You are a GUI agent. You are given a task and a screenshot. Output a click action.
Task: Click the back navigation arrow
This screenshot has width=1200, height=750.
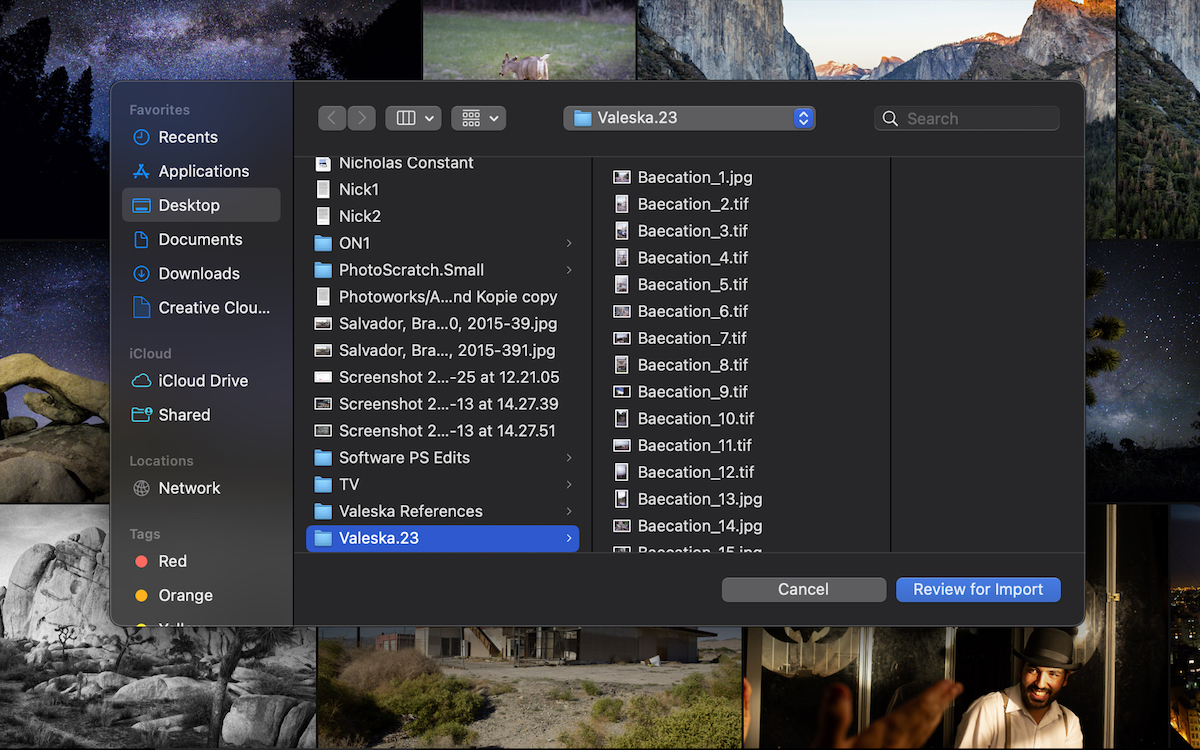tap(332, 117)
